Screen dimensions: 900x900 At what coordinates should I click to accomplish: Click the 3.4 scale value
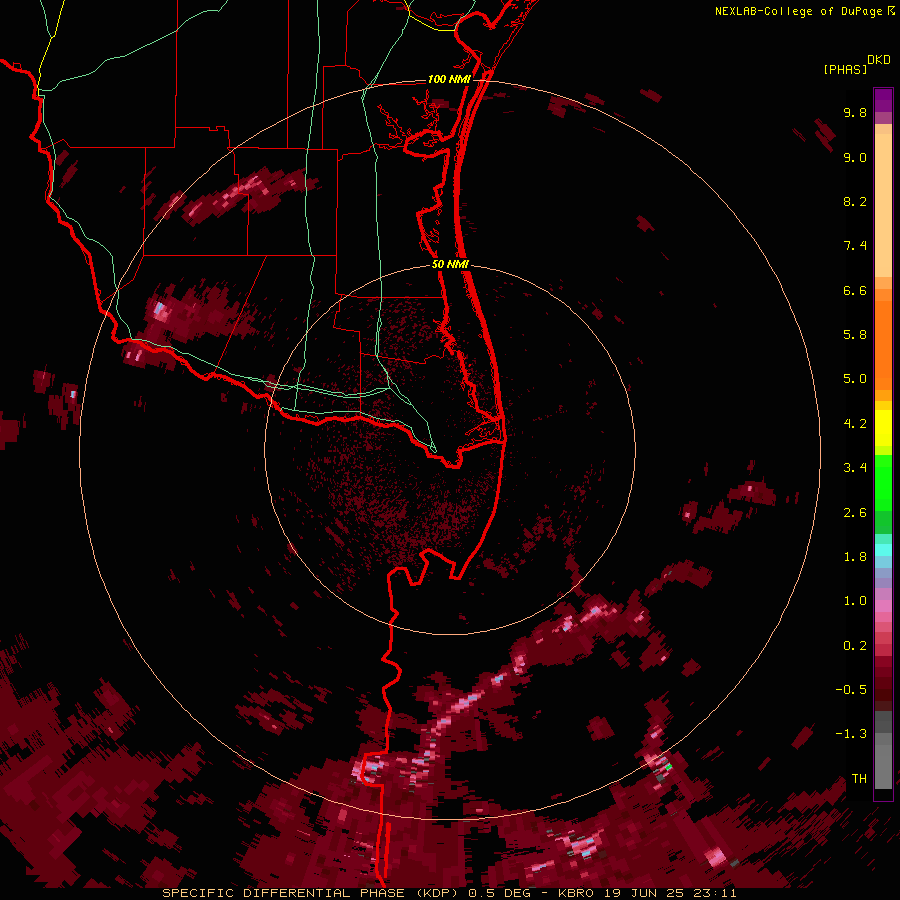pyautogui.click(x=855, y=468)
